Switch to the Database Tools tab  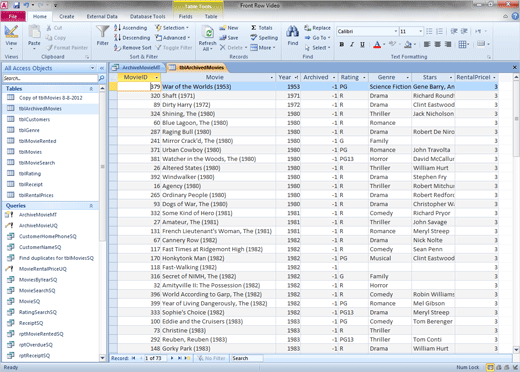pyautogui.click(x=147, y=16)
